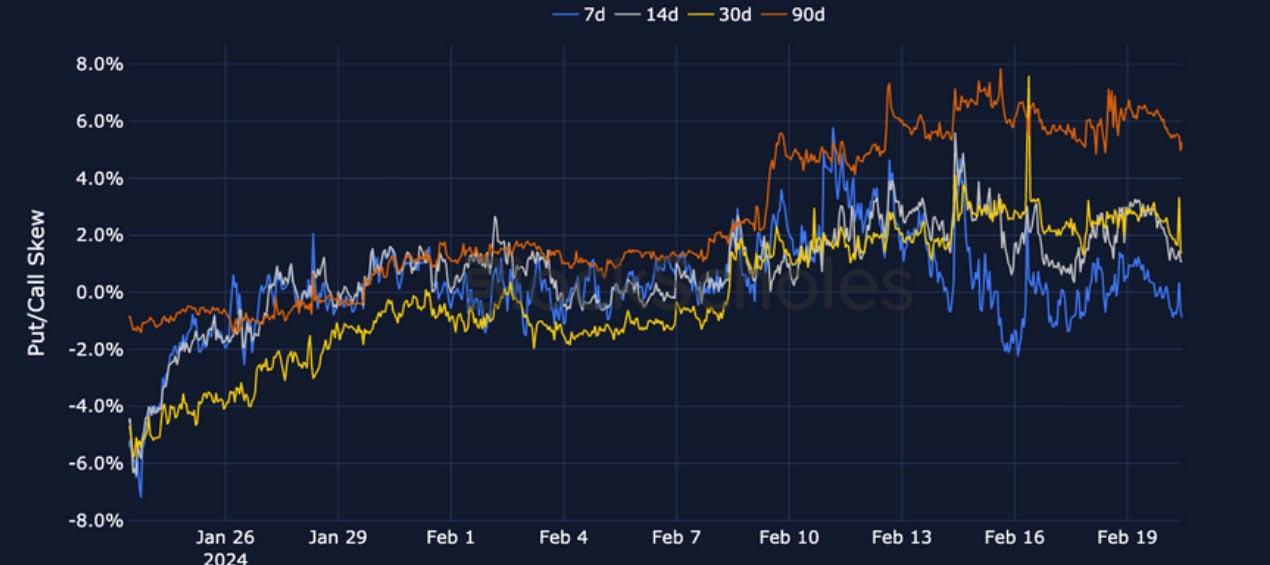Click the Feb 1 x-axis date label
The image size is (1270, 565).
tap(451, 538)
